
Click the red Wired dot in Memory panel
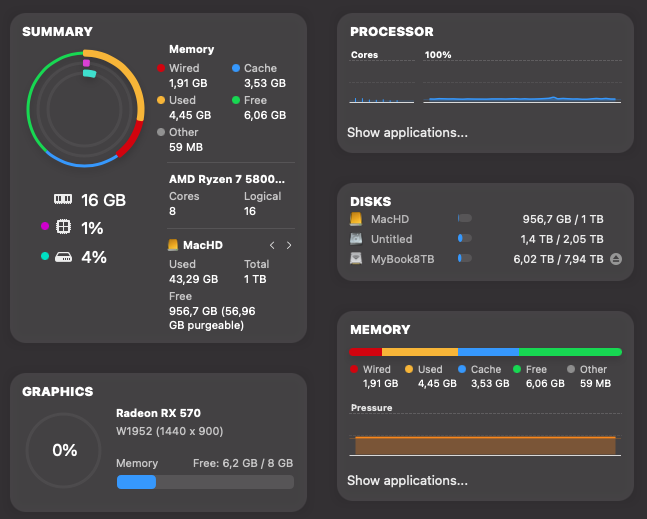click(x=354, y=369)
